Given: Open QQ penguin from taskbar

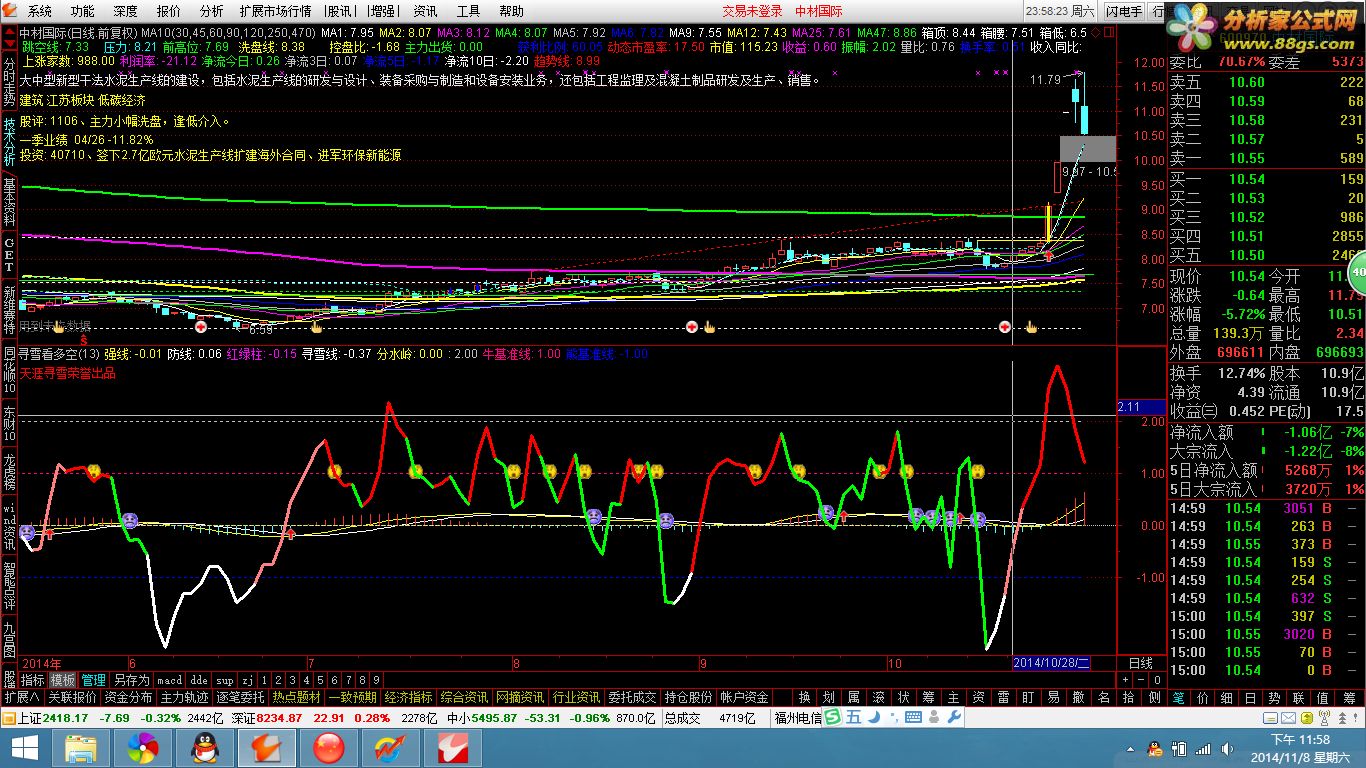Looking at the screenshot, I should 204,748.
